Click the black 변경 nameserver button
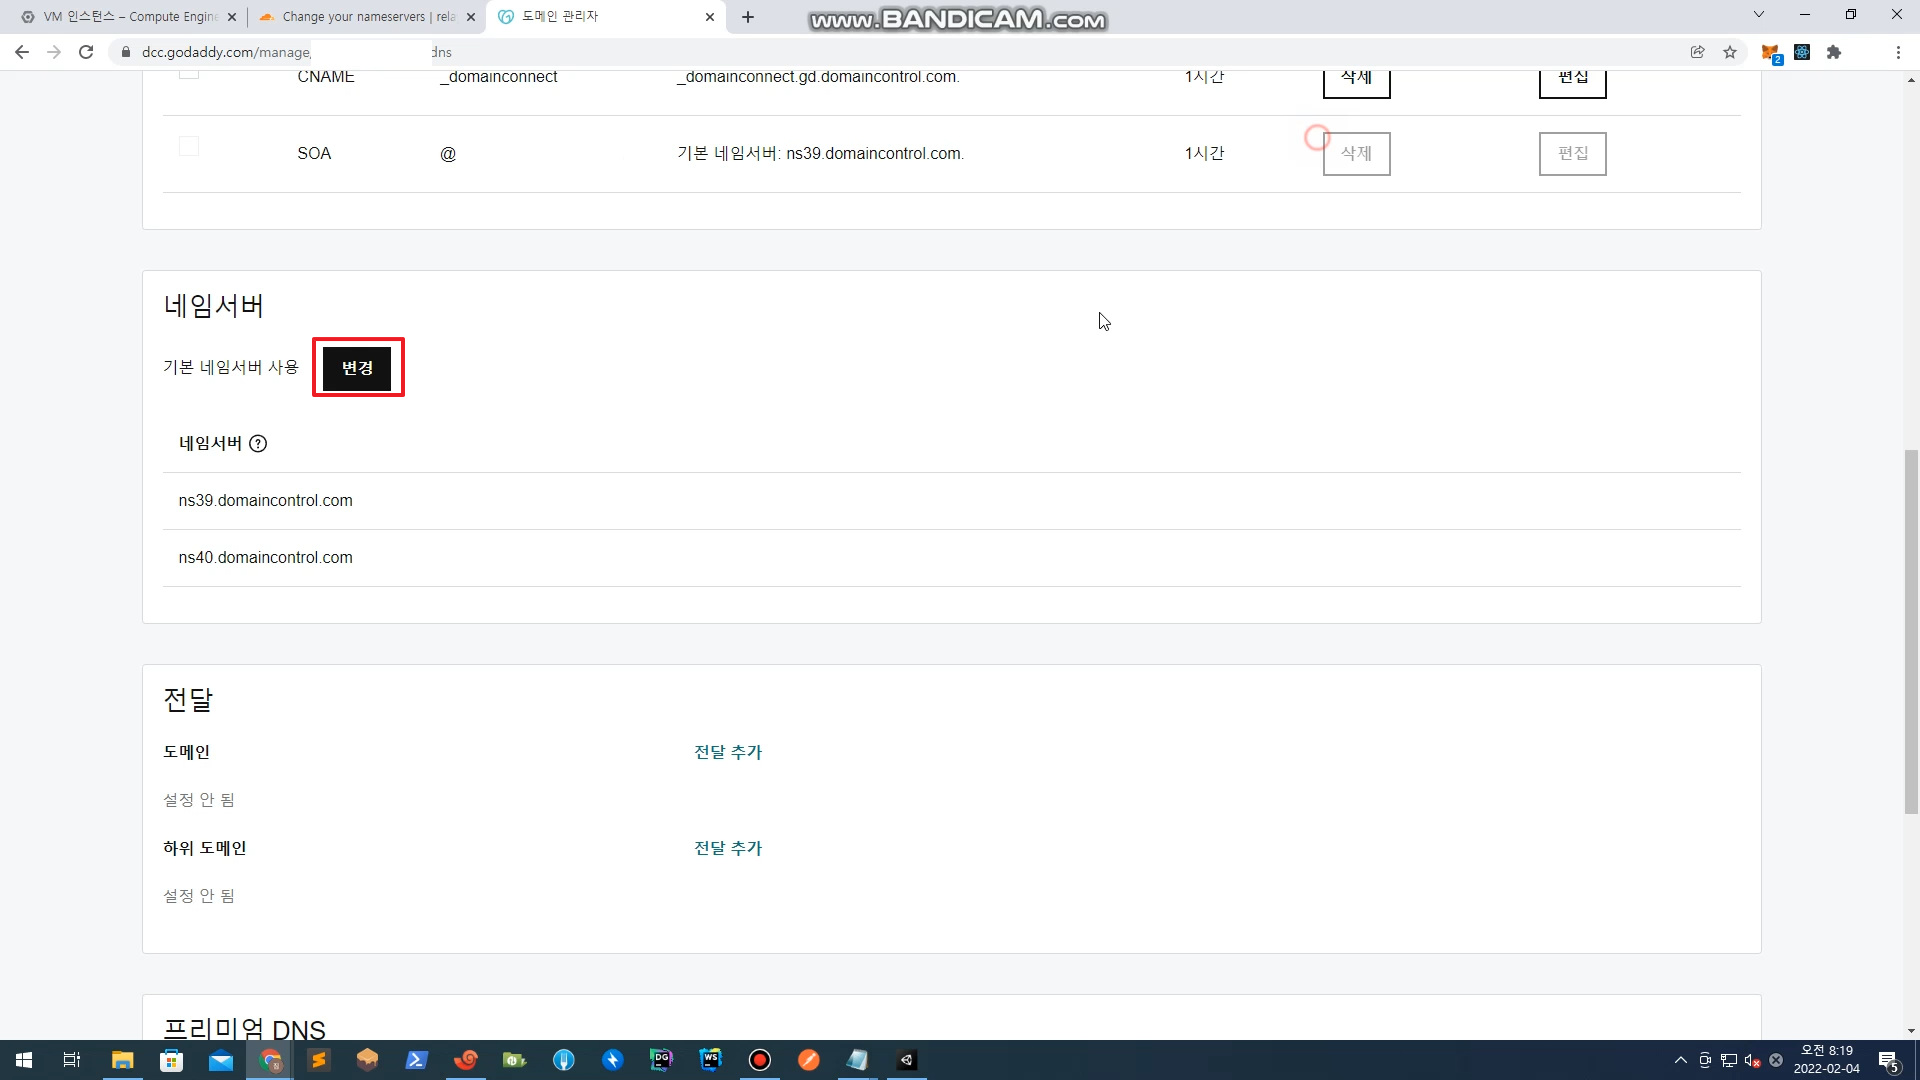The width and height of the screenshot is (1920, 1080). [357, 368]
